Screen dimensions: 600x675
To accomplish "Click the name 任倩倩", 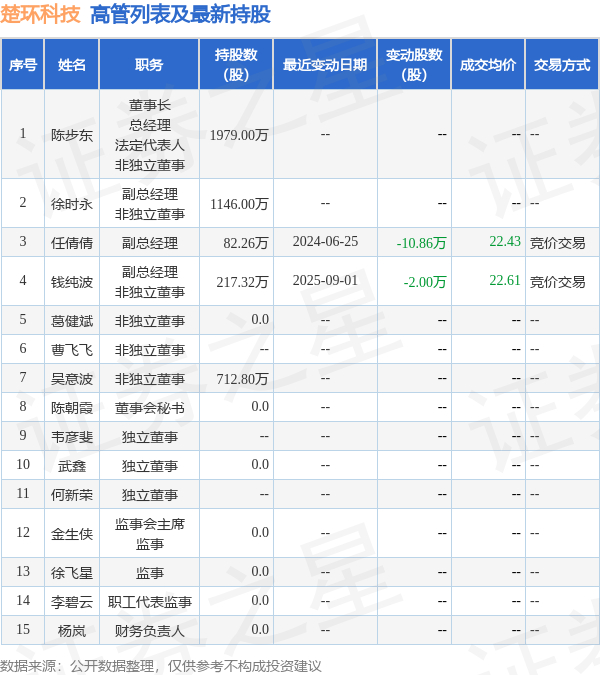I will tap(72, 243).
